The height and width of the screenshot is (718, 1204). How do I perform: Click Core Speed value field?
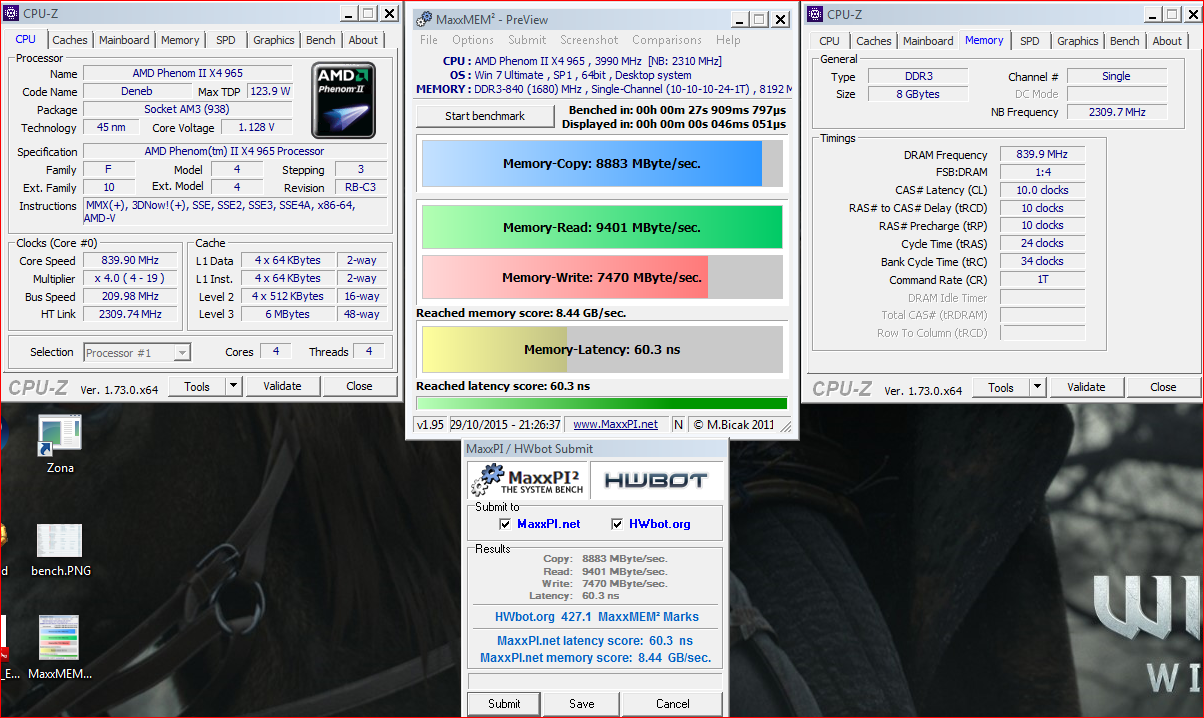[129, 260]
